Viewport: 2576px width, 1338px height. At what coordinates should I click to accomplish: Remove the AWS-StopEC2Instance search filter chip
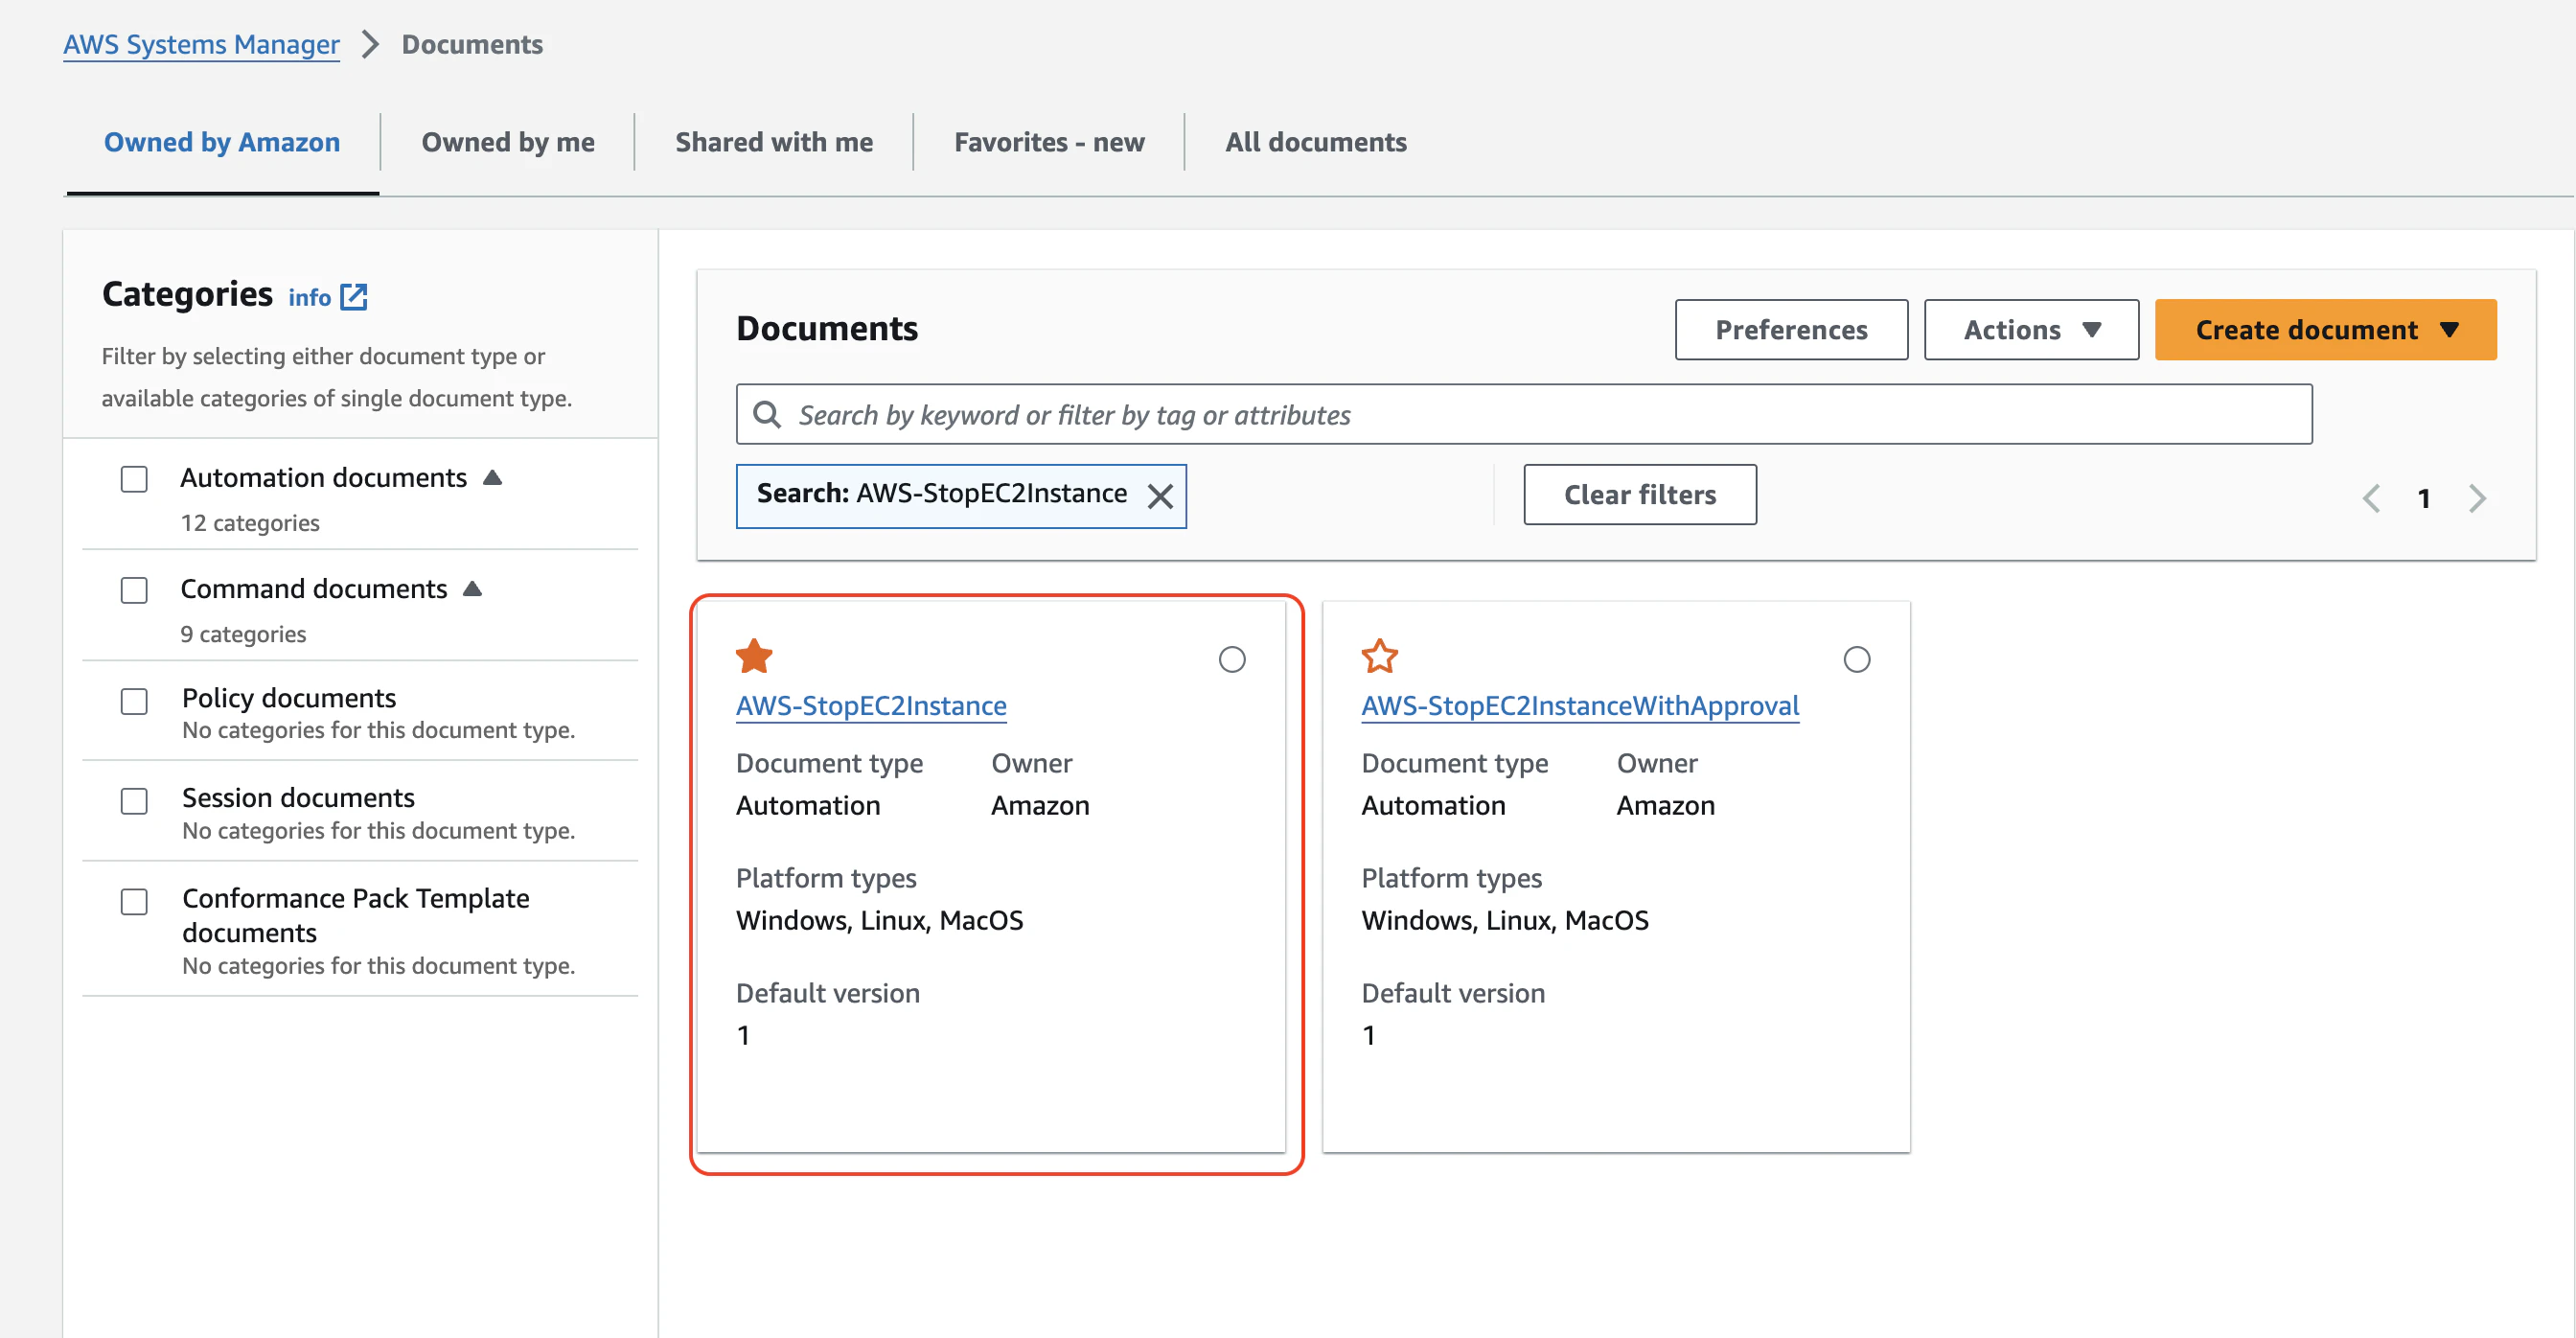click(1160, 496)
